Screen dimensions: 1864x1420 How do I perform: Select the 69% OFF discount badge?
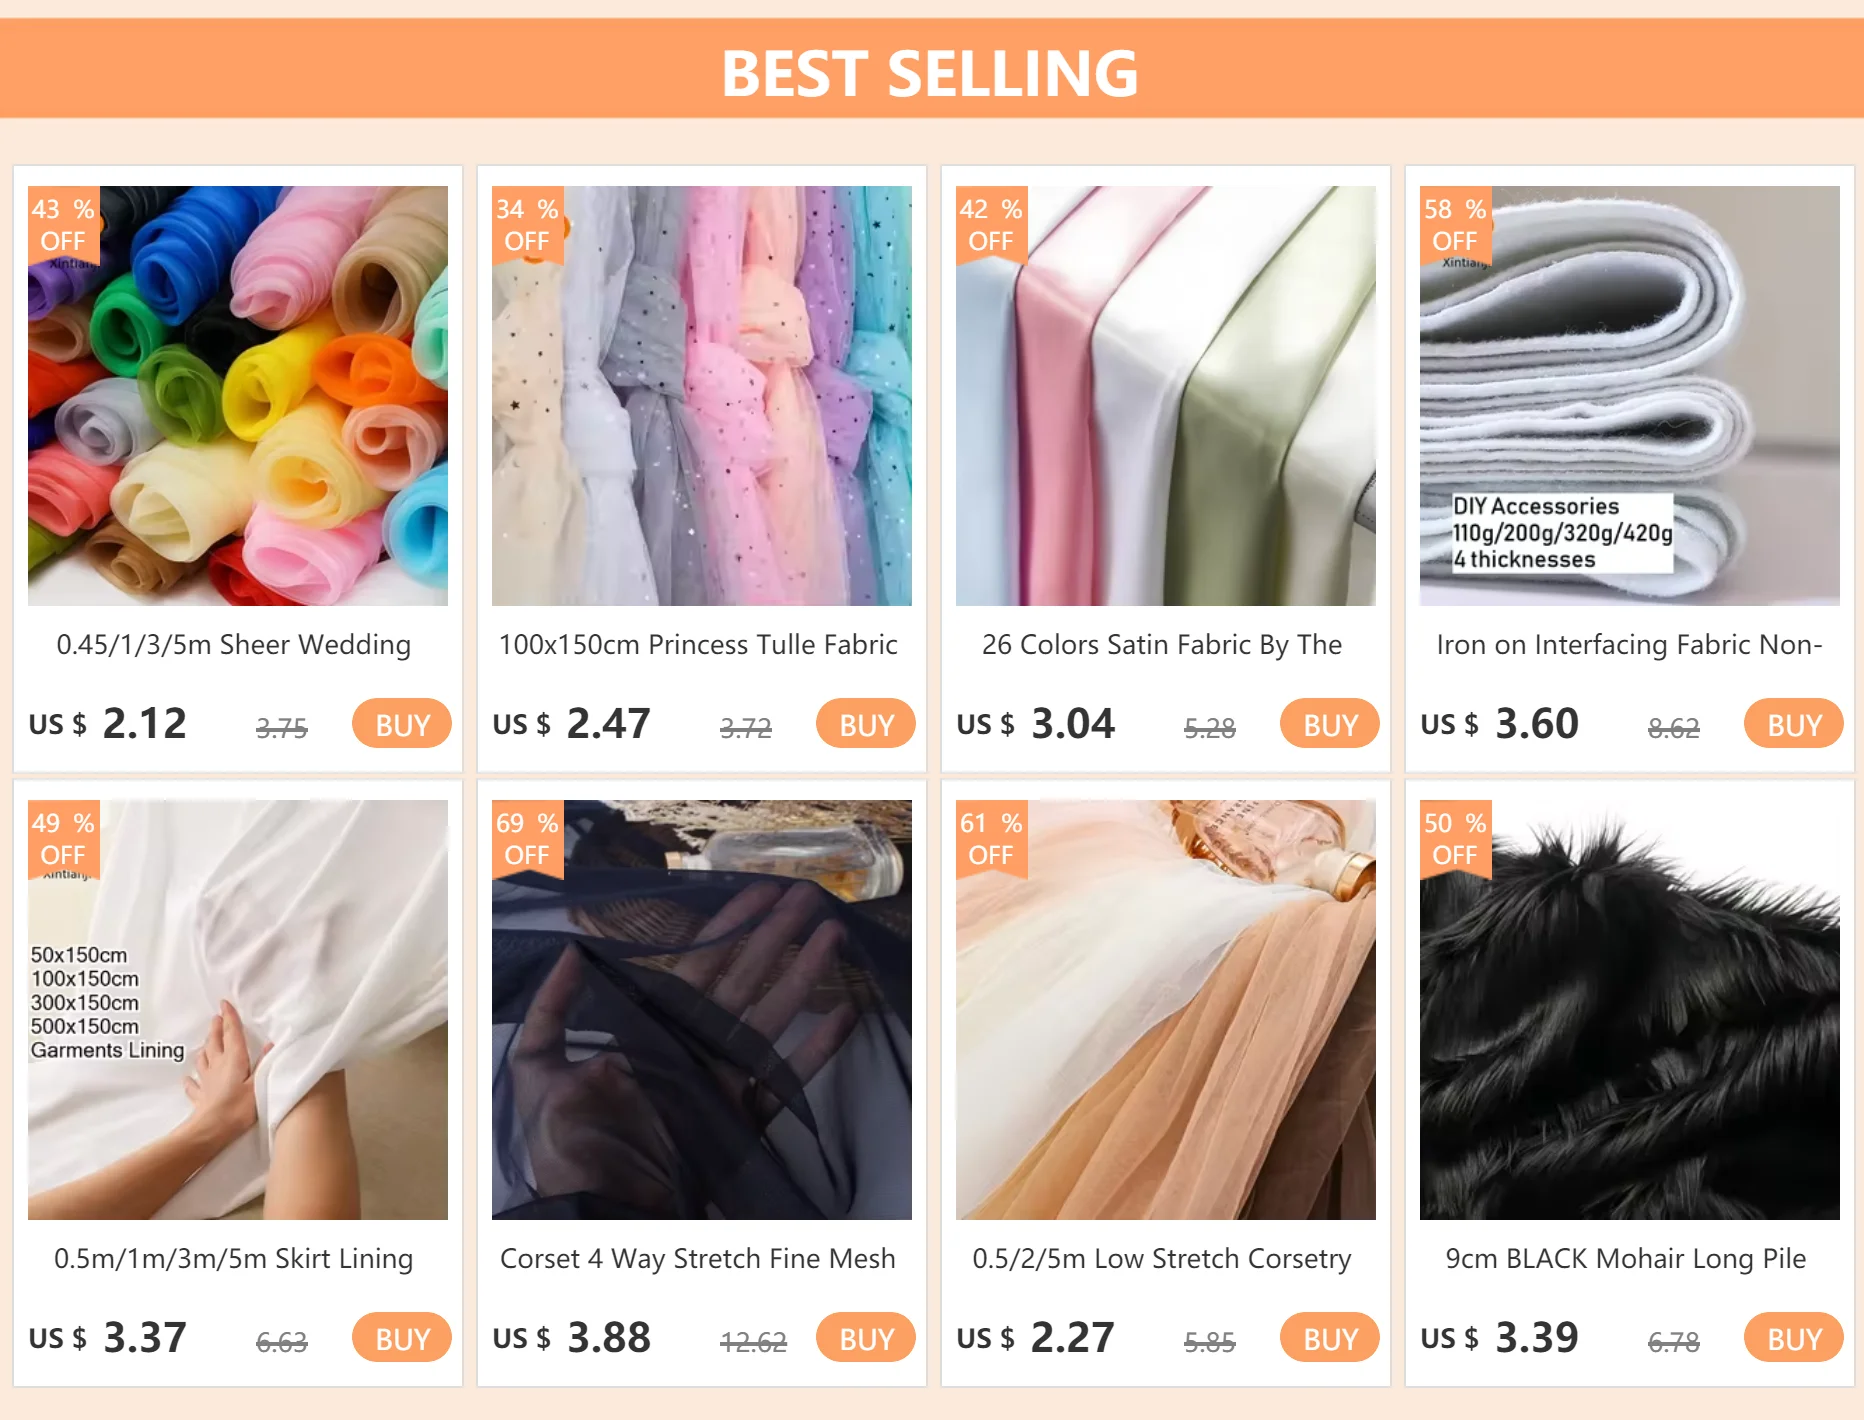coord(527,839)
